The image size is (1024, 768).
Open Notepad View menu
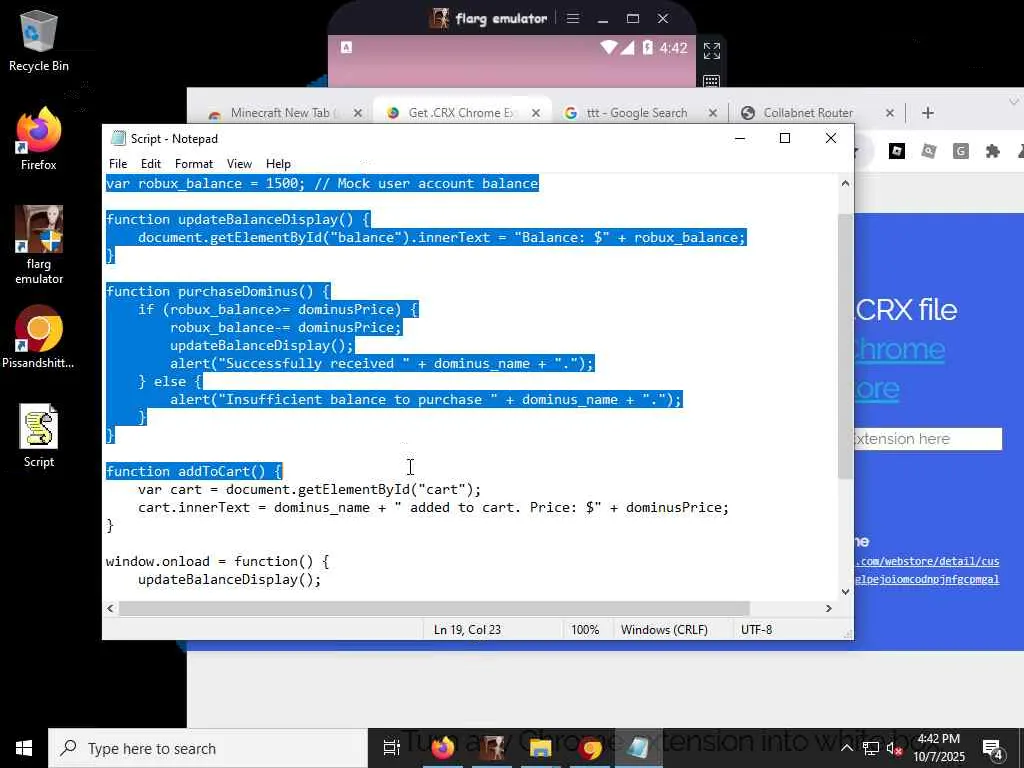[239, 164]
